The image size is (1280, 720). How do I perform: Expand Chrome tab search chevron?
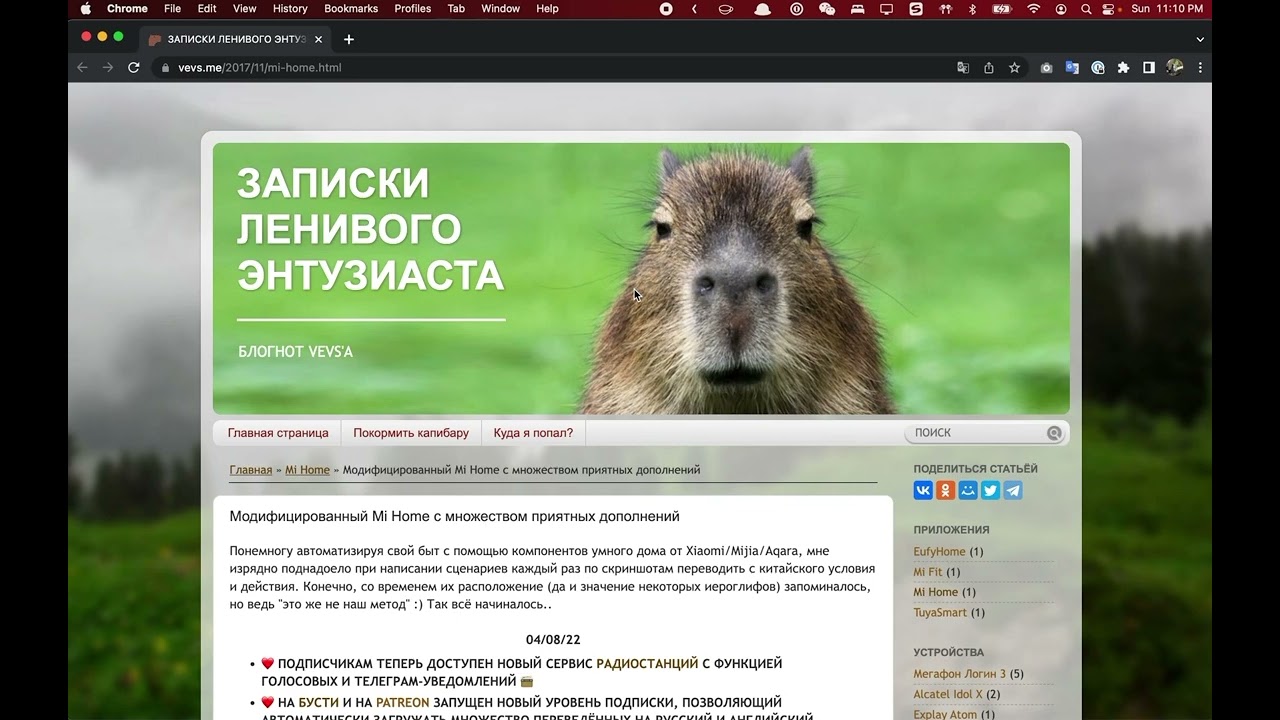[1200, 39]
